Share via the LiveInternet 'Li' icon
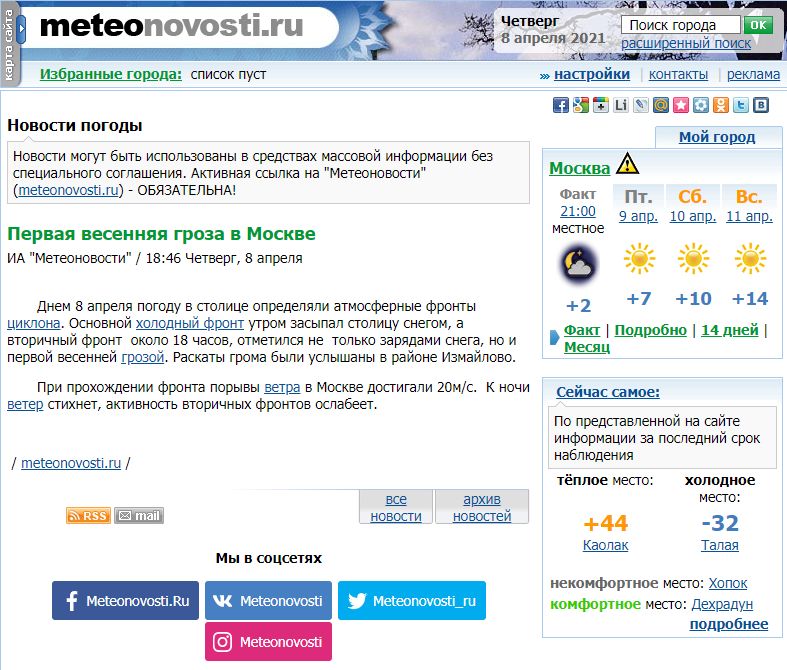 621,105
